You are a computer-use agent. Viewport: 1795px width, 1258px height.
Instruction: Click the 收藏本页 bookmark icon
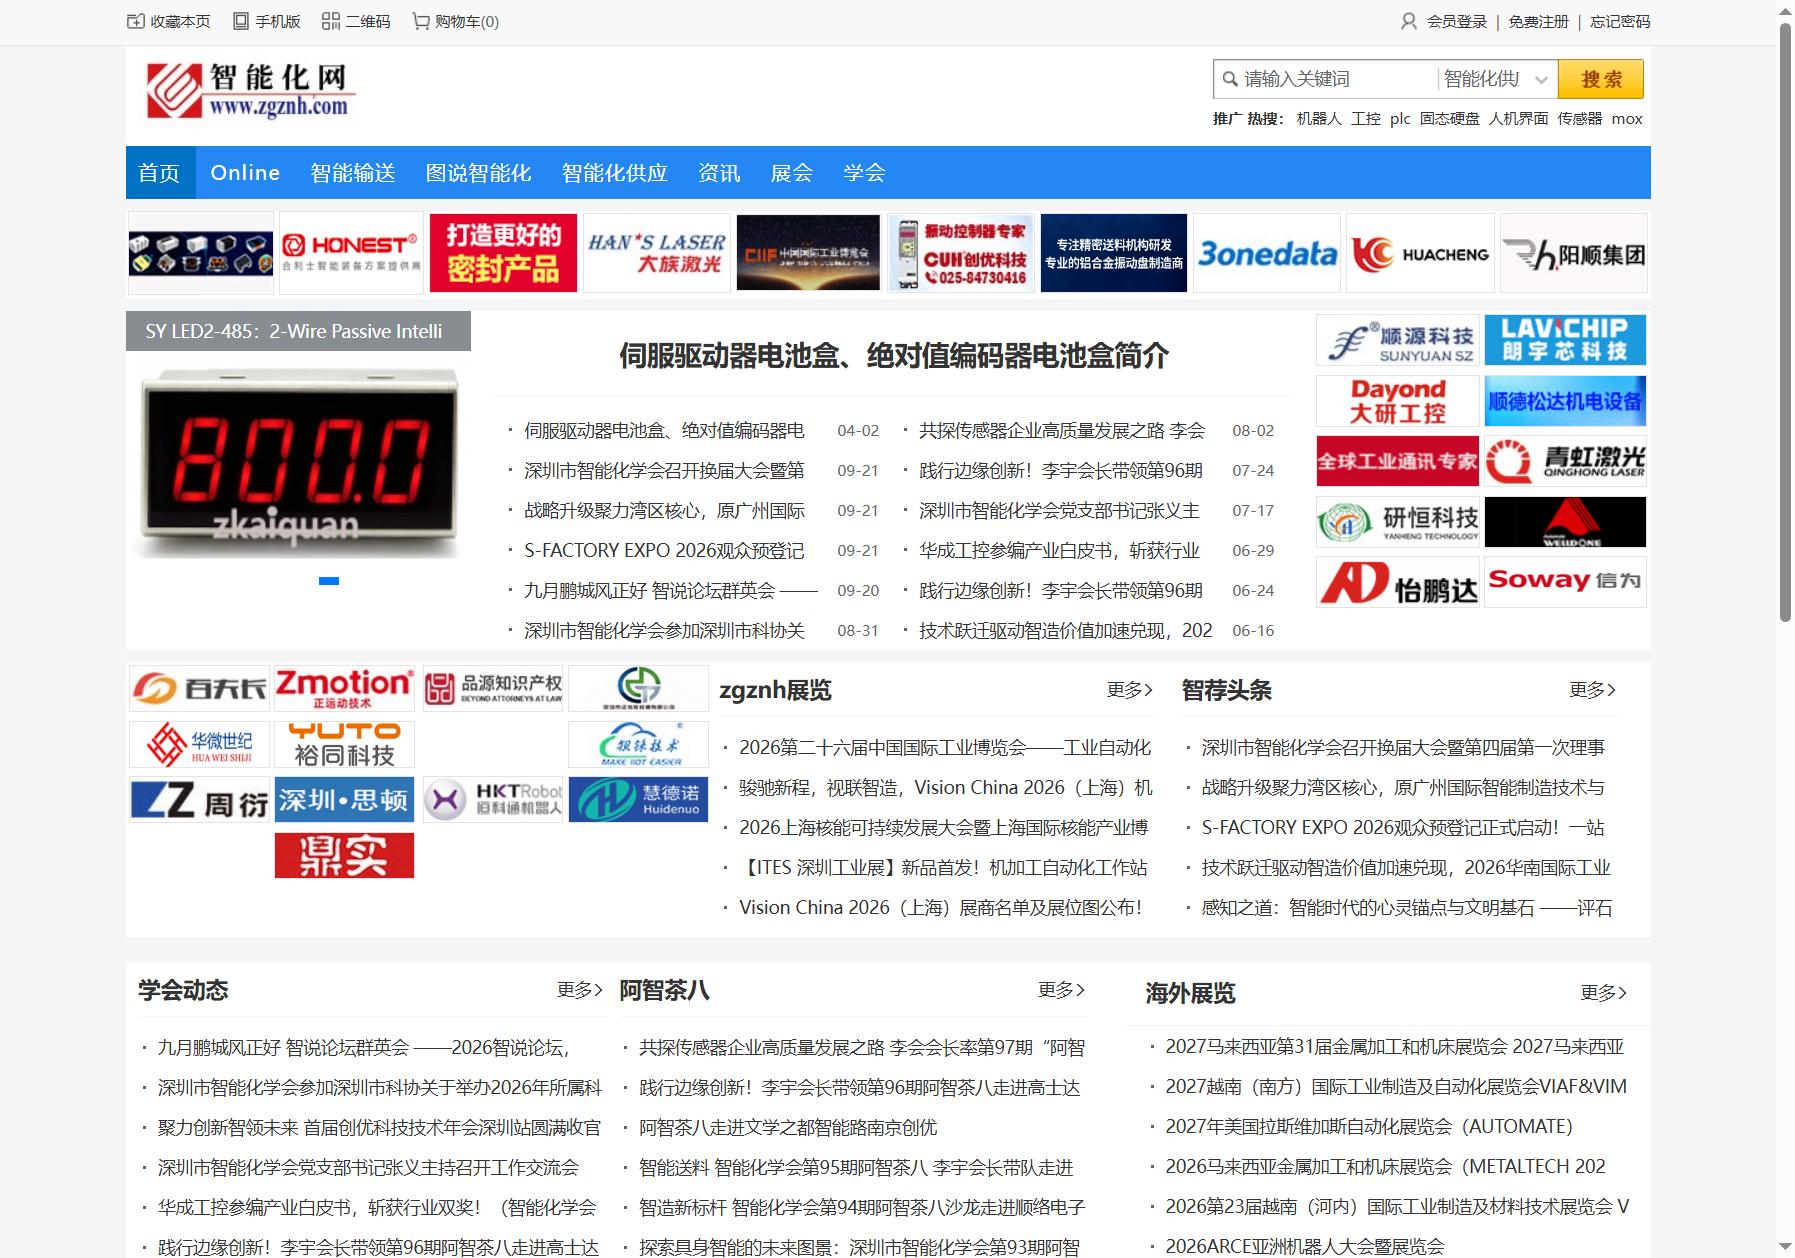136,21
